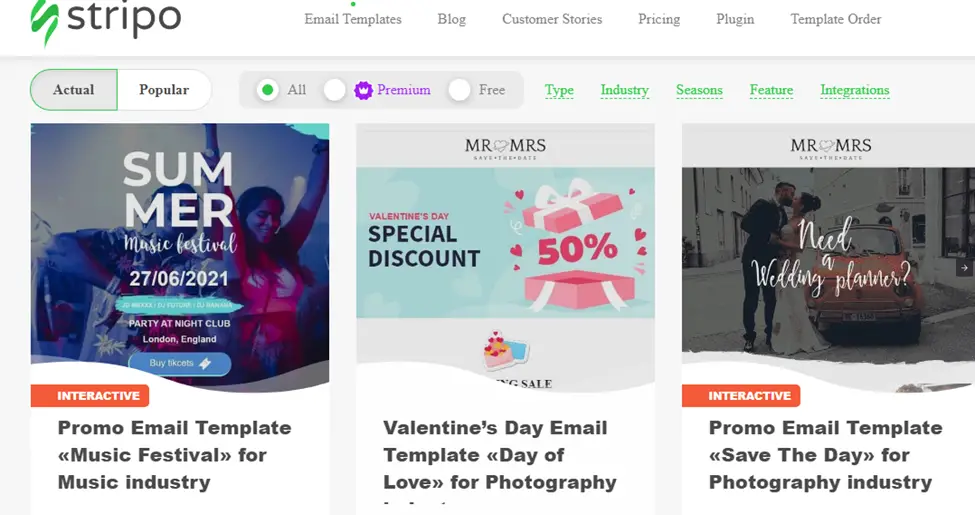The image size is (975, 515).
Task: Select the All radio option
Action: click(x=267, y=90)
